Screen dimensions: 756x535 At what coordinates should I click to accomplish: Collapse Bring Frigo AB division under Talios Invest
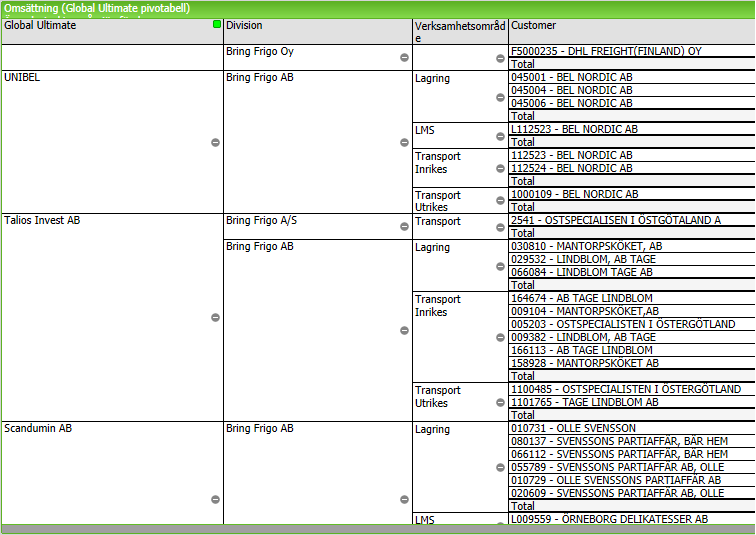[x=405, y=331]
